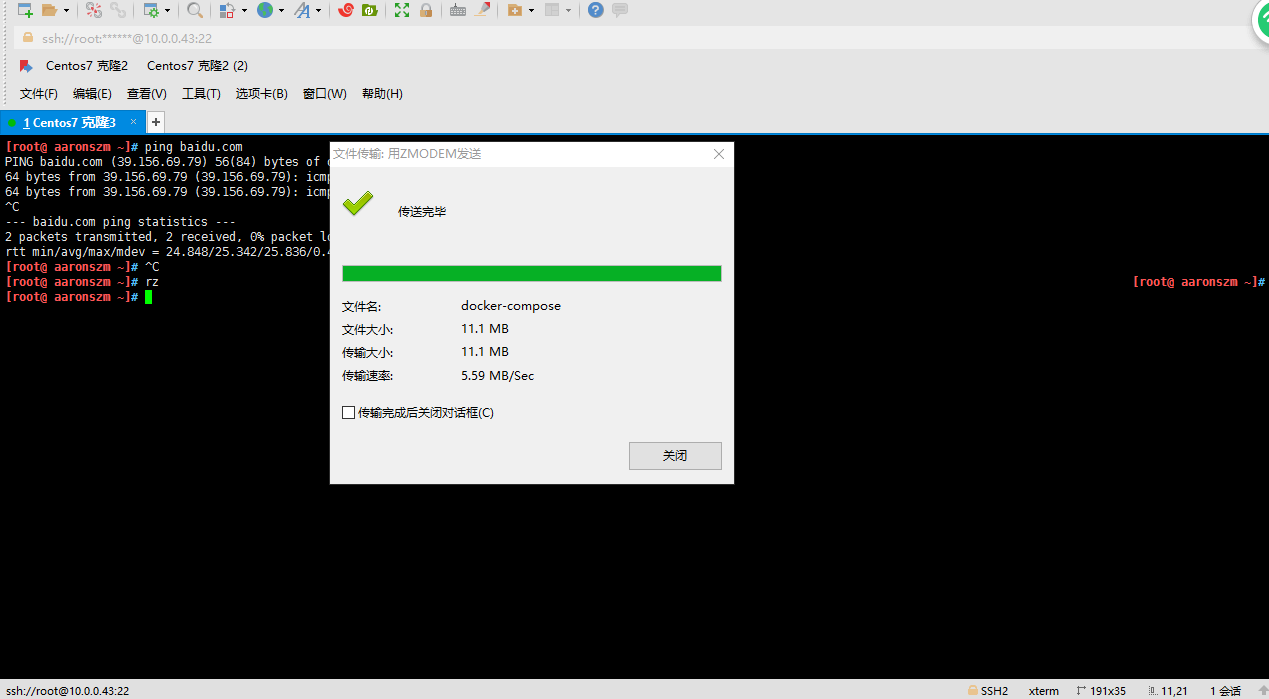Open Help question-mark icon
Image resolution: width=1269 pixels, height=699 pixels.
[596, 10]
